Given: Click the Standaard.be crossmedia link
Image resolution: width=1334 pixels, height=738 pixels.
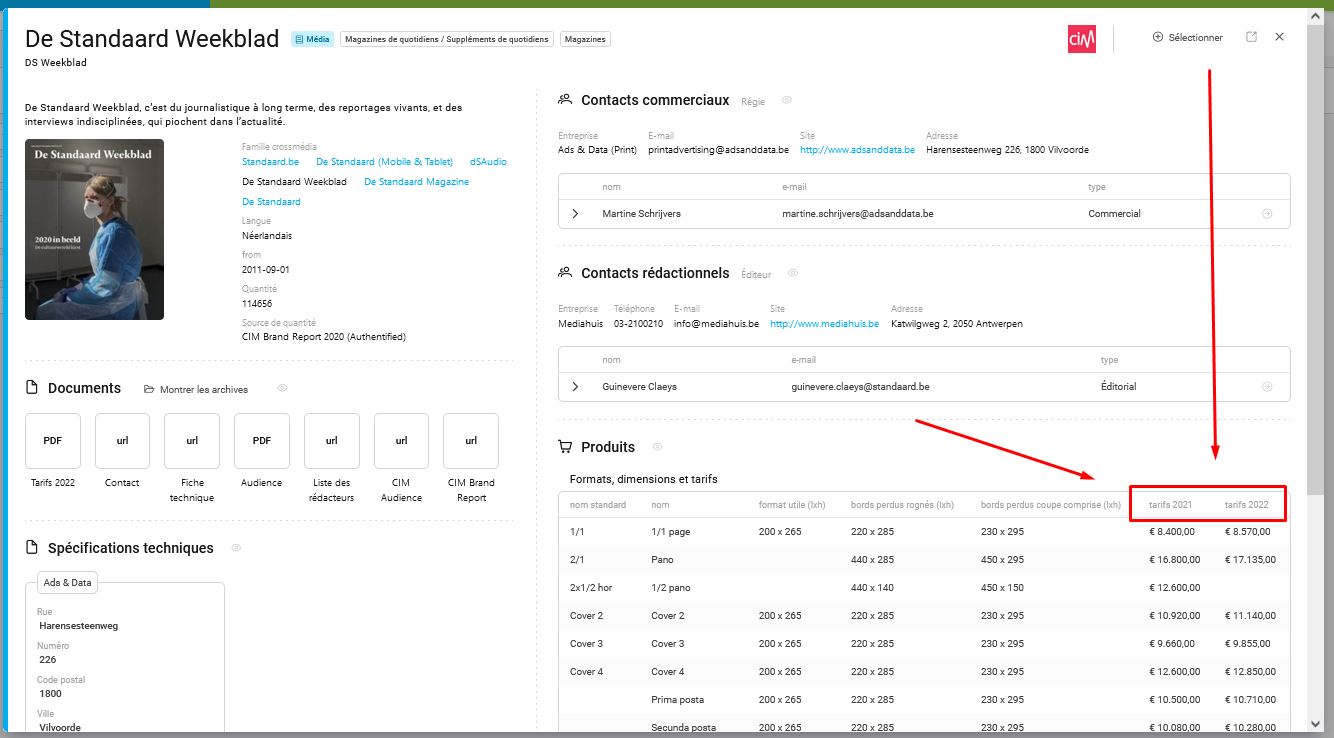Looking at the screenshot, I should tap(270, 162).
